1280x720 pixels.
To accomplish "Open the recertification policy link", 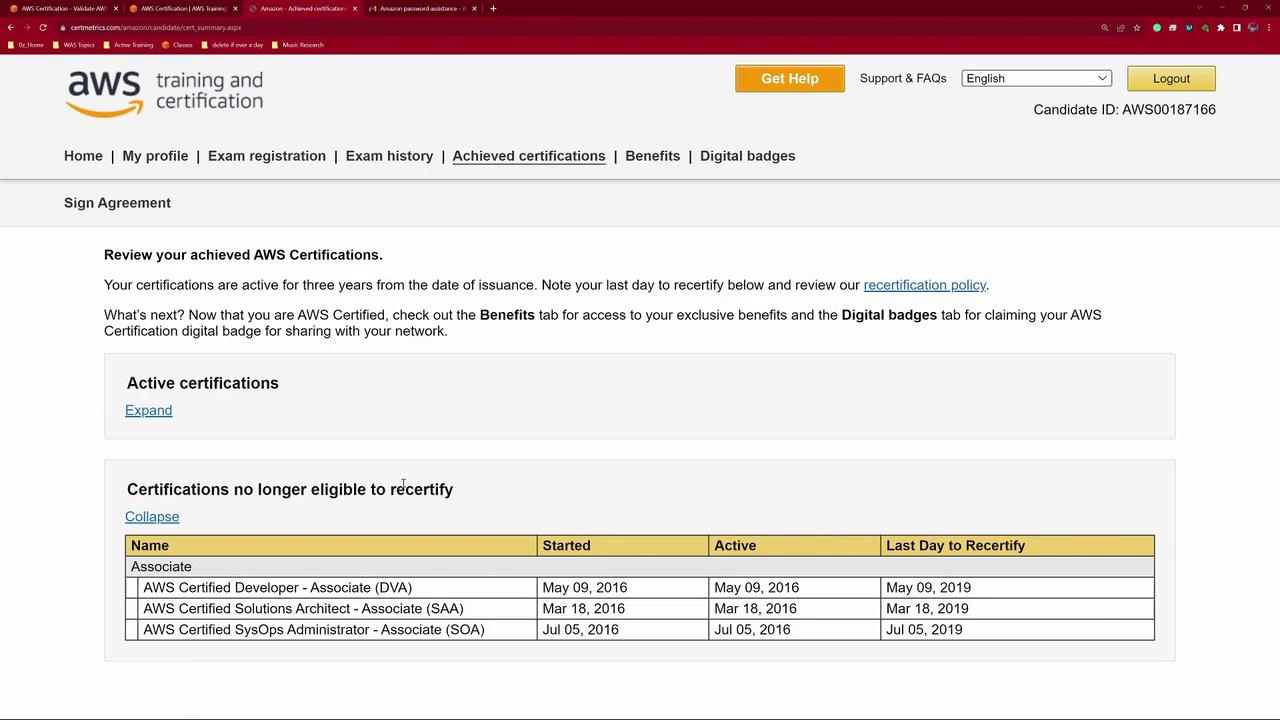I will (924, 285).
